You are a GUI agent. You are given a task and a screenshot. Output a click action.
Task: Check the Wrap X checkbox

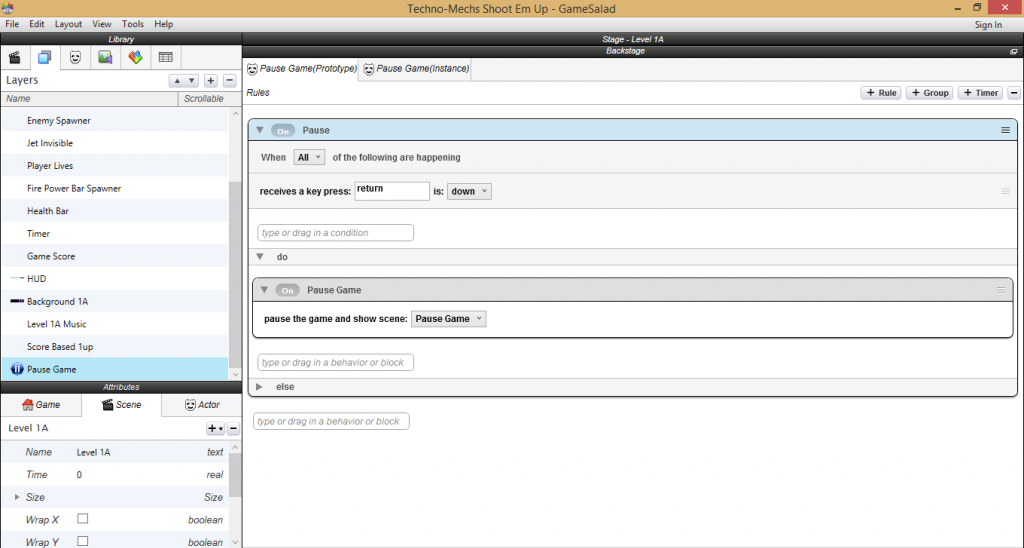click(82, 519)
